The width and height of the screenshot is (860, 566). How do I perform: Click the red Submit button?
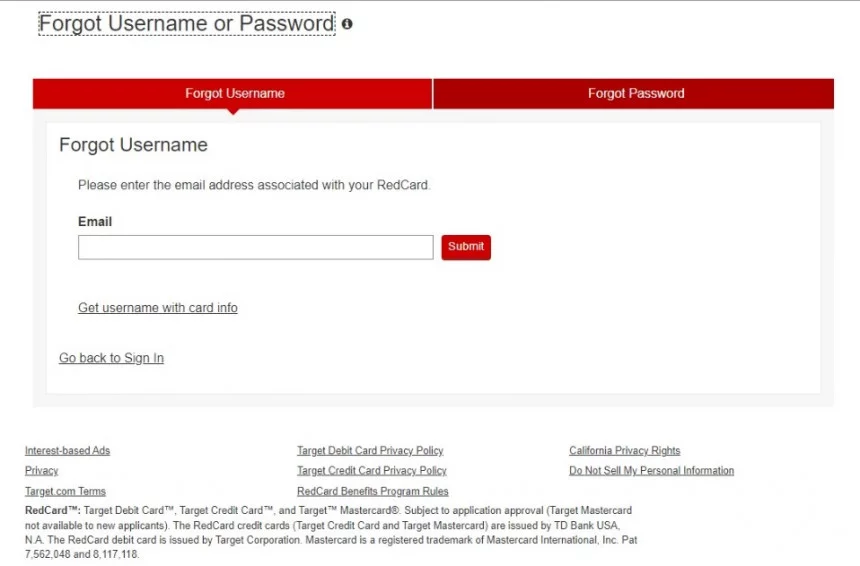click(466, 247)
